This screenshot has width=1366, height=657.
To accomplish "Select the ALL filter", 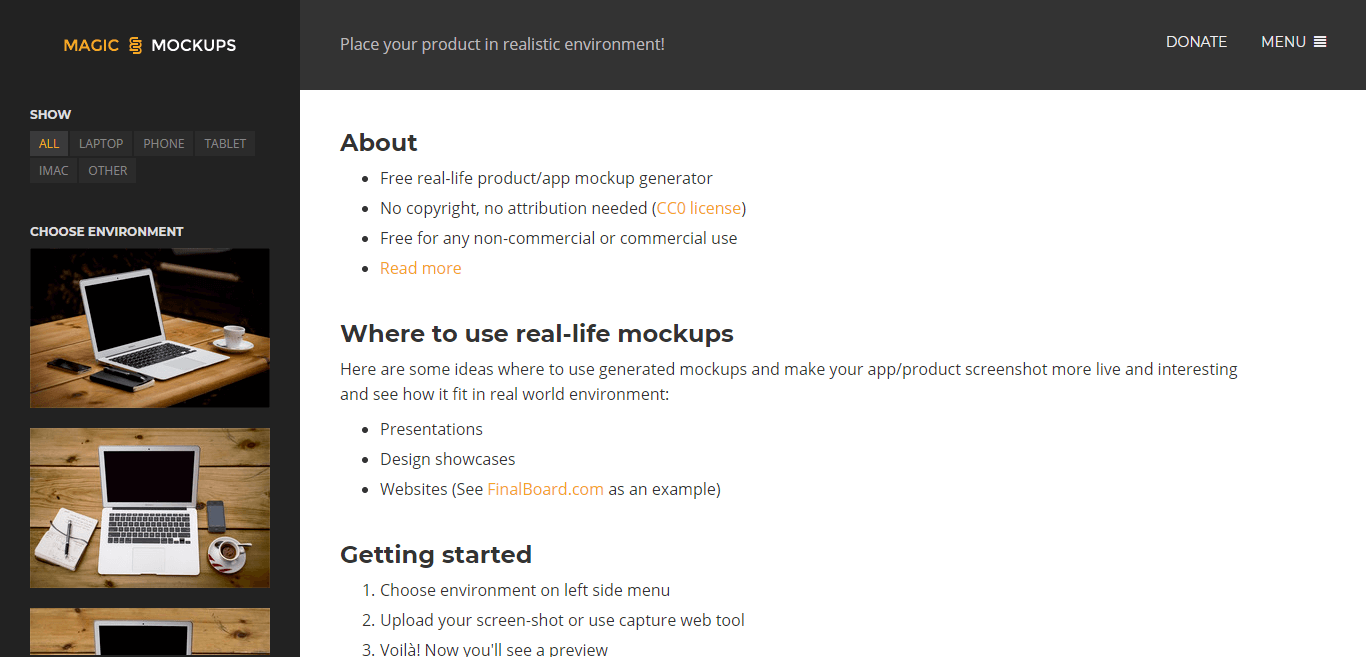I will coord(49,144).
